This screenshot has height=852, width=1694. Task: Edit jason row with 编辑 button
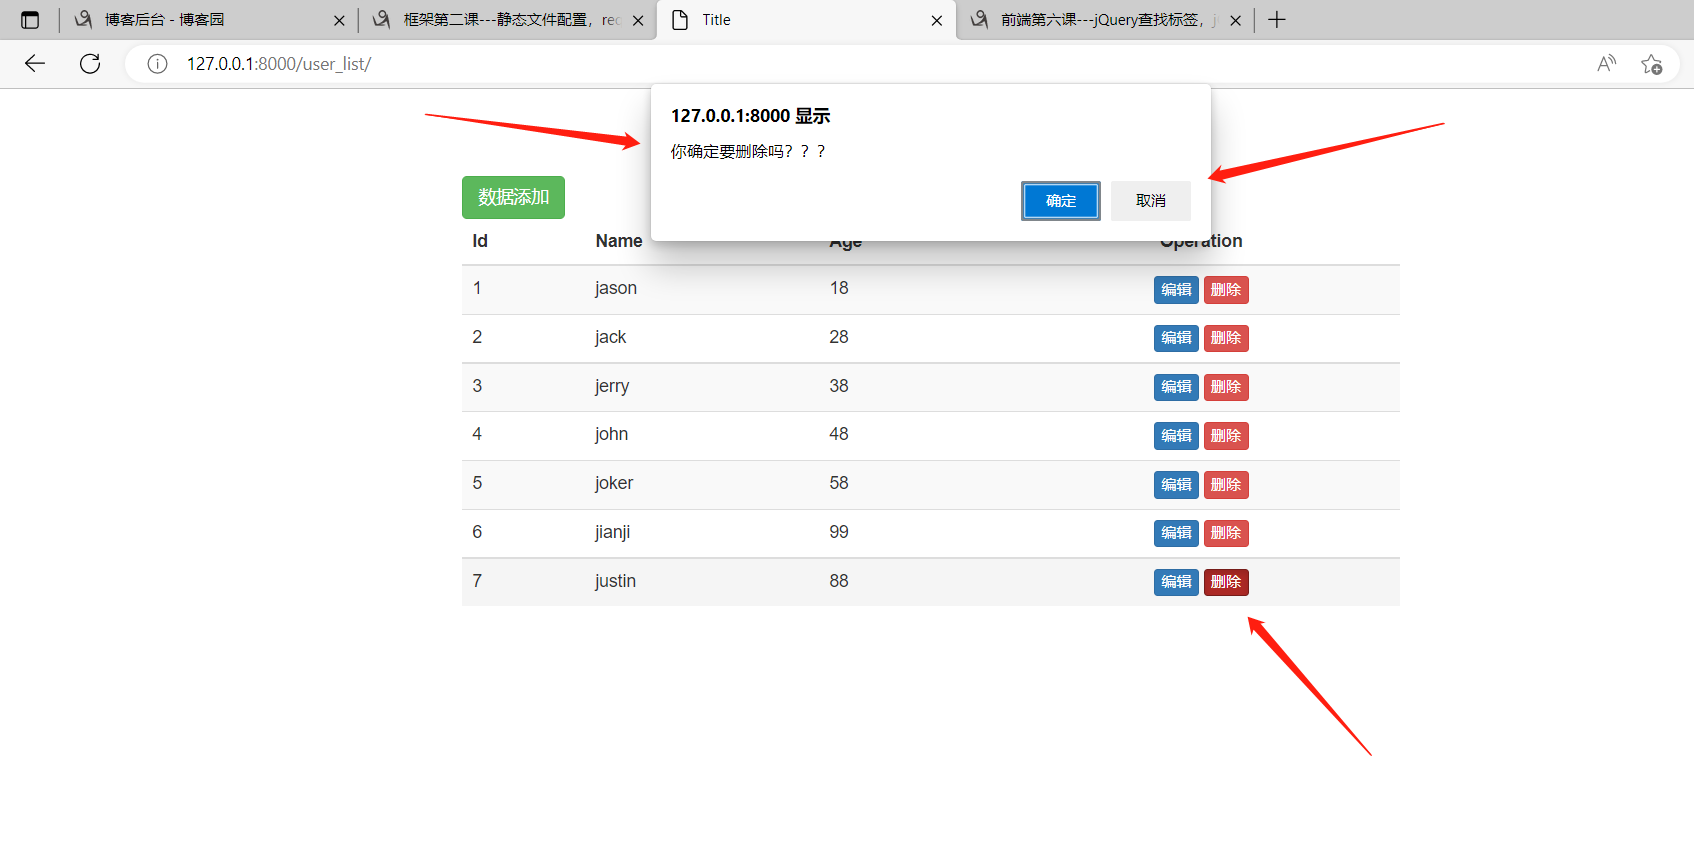[1176, 290]
